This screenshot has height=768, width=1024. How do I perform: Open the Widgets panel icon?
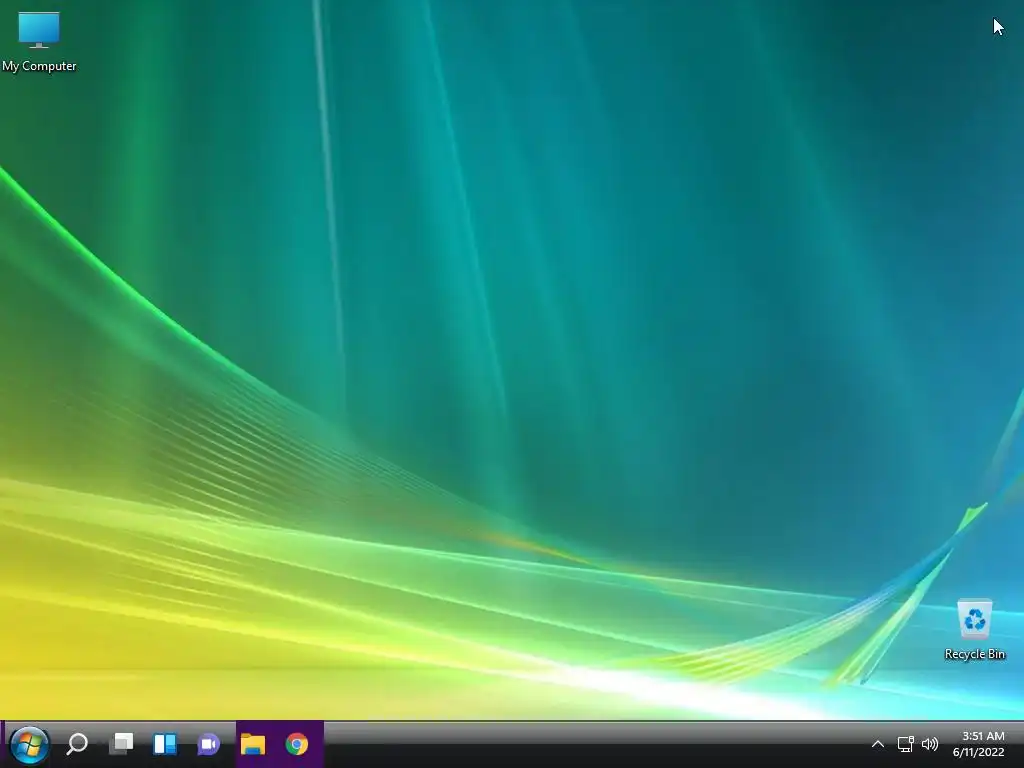(x=165, y=744)
